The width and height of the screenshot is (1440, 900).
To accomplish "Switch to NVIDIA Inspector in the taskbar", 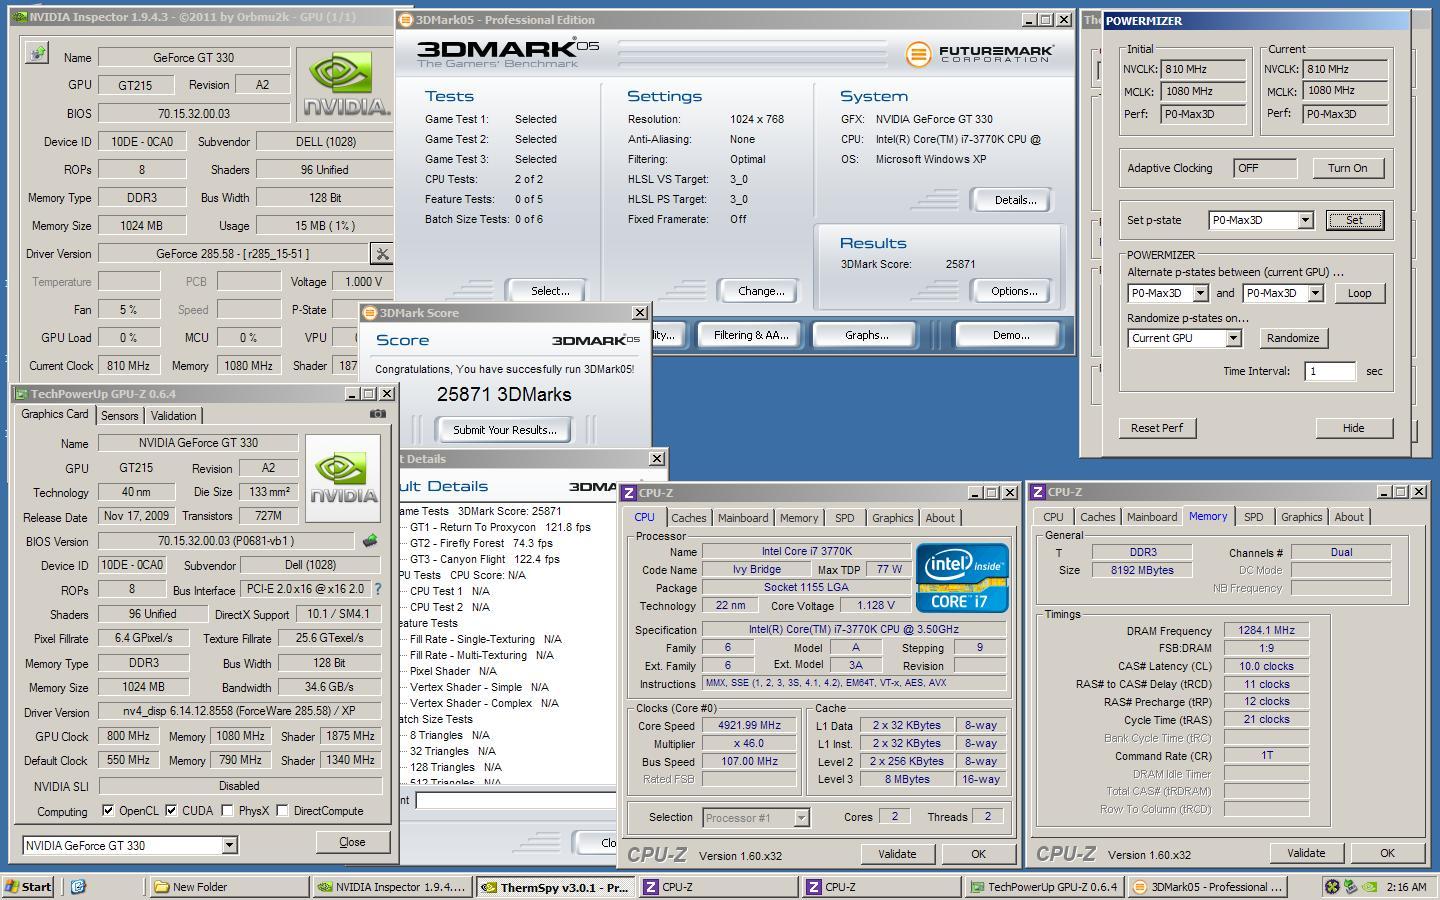I will pyautogui.click(x=391, y=886).
